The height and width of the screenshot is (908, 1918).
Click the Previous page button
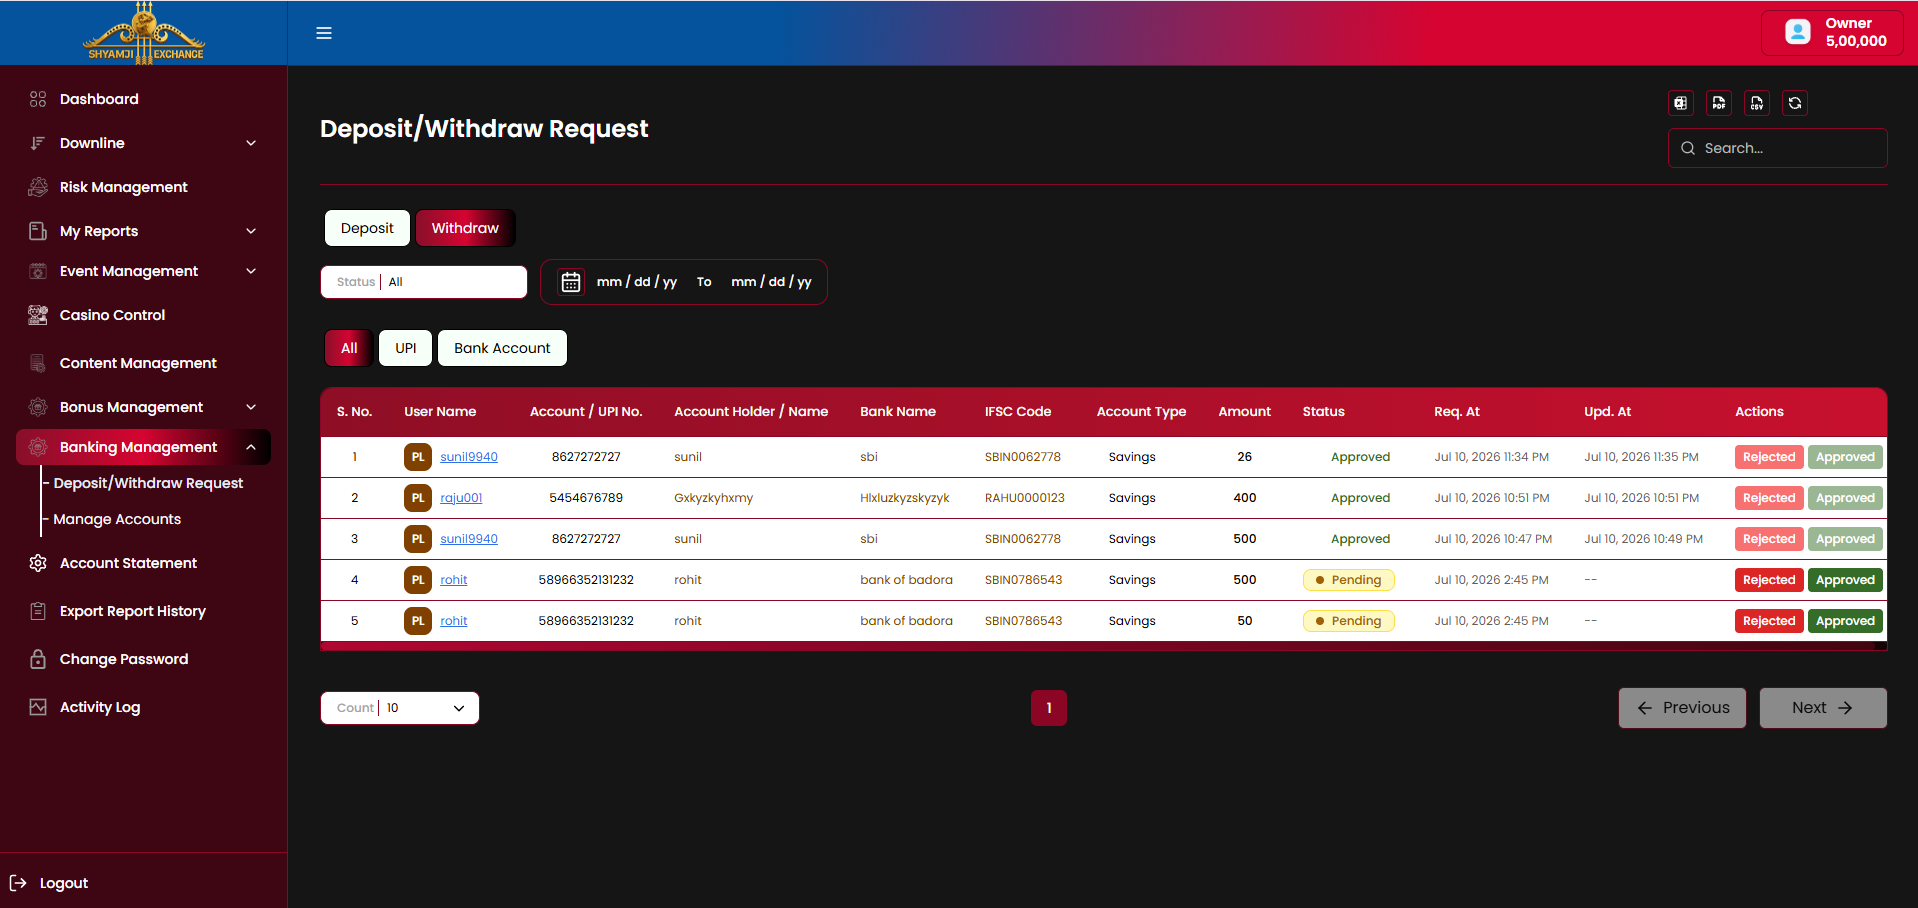coord(1682,708)
